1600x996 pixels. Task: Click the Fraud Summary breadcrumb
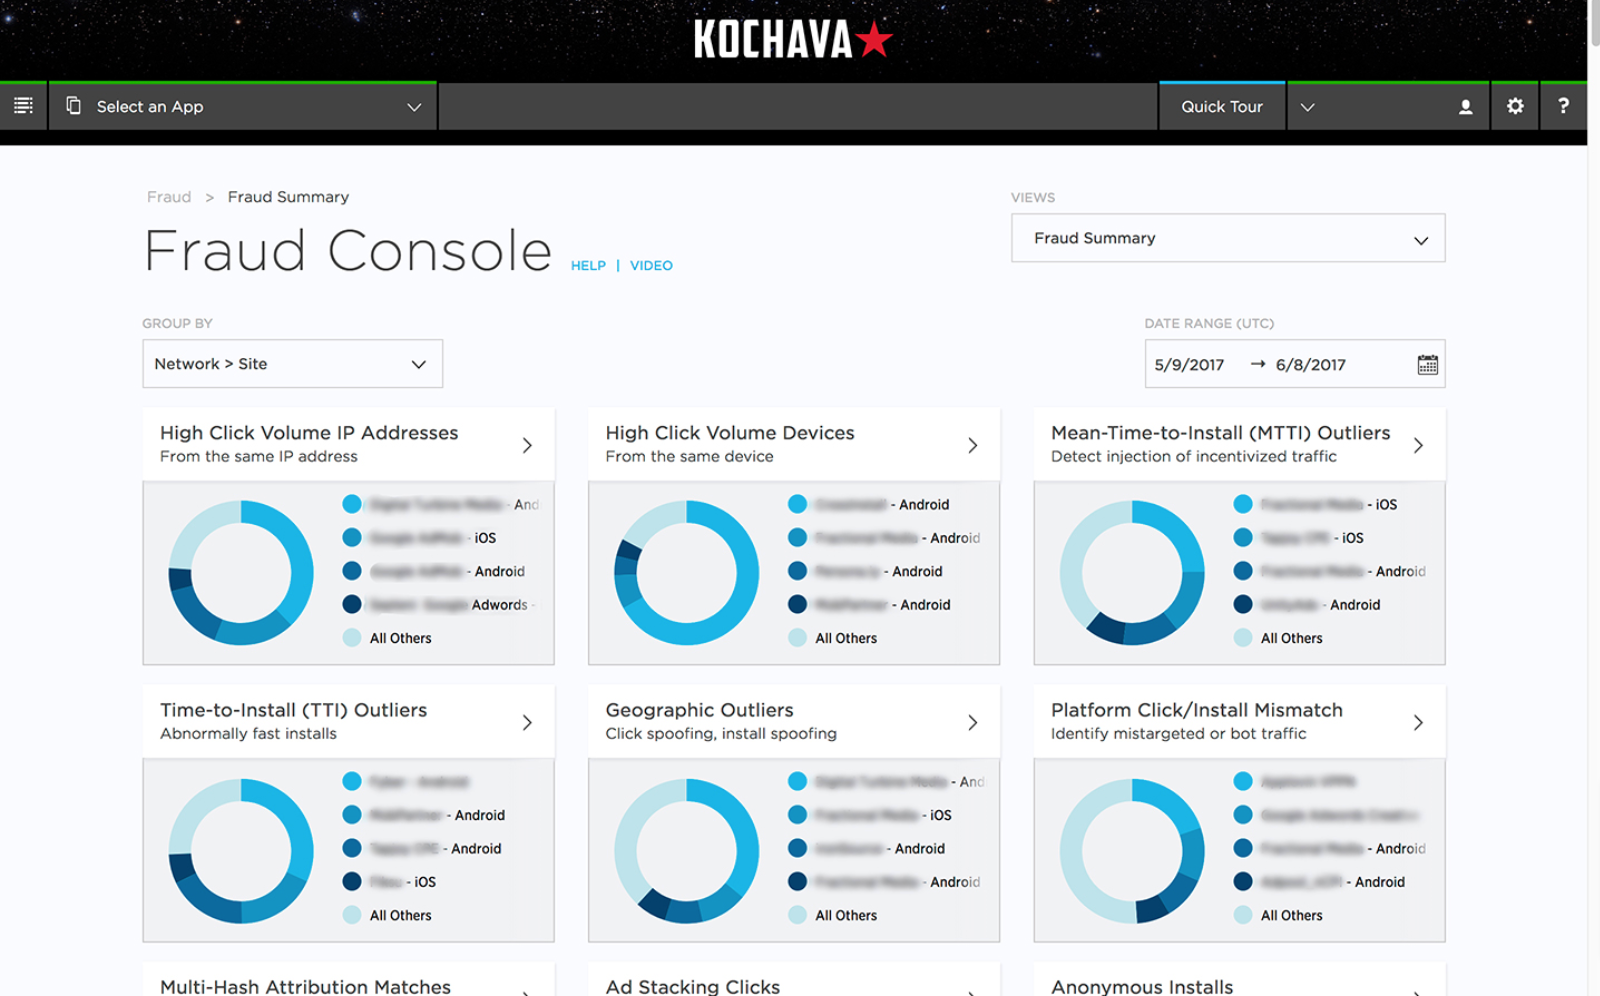click(288, 197)
